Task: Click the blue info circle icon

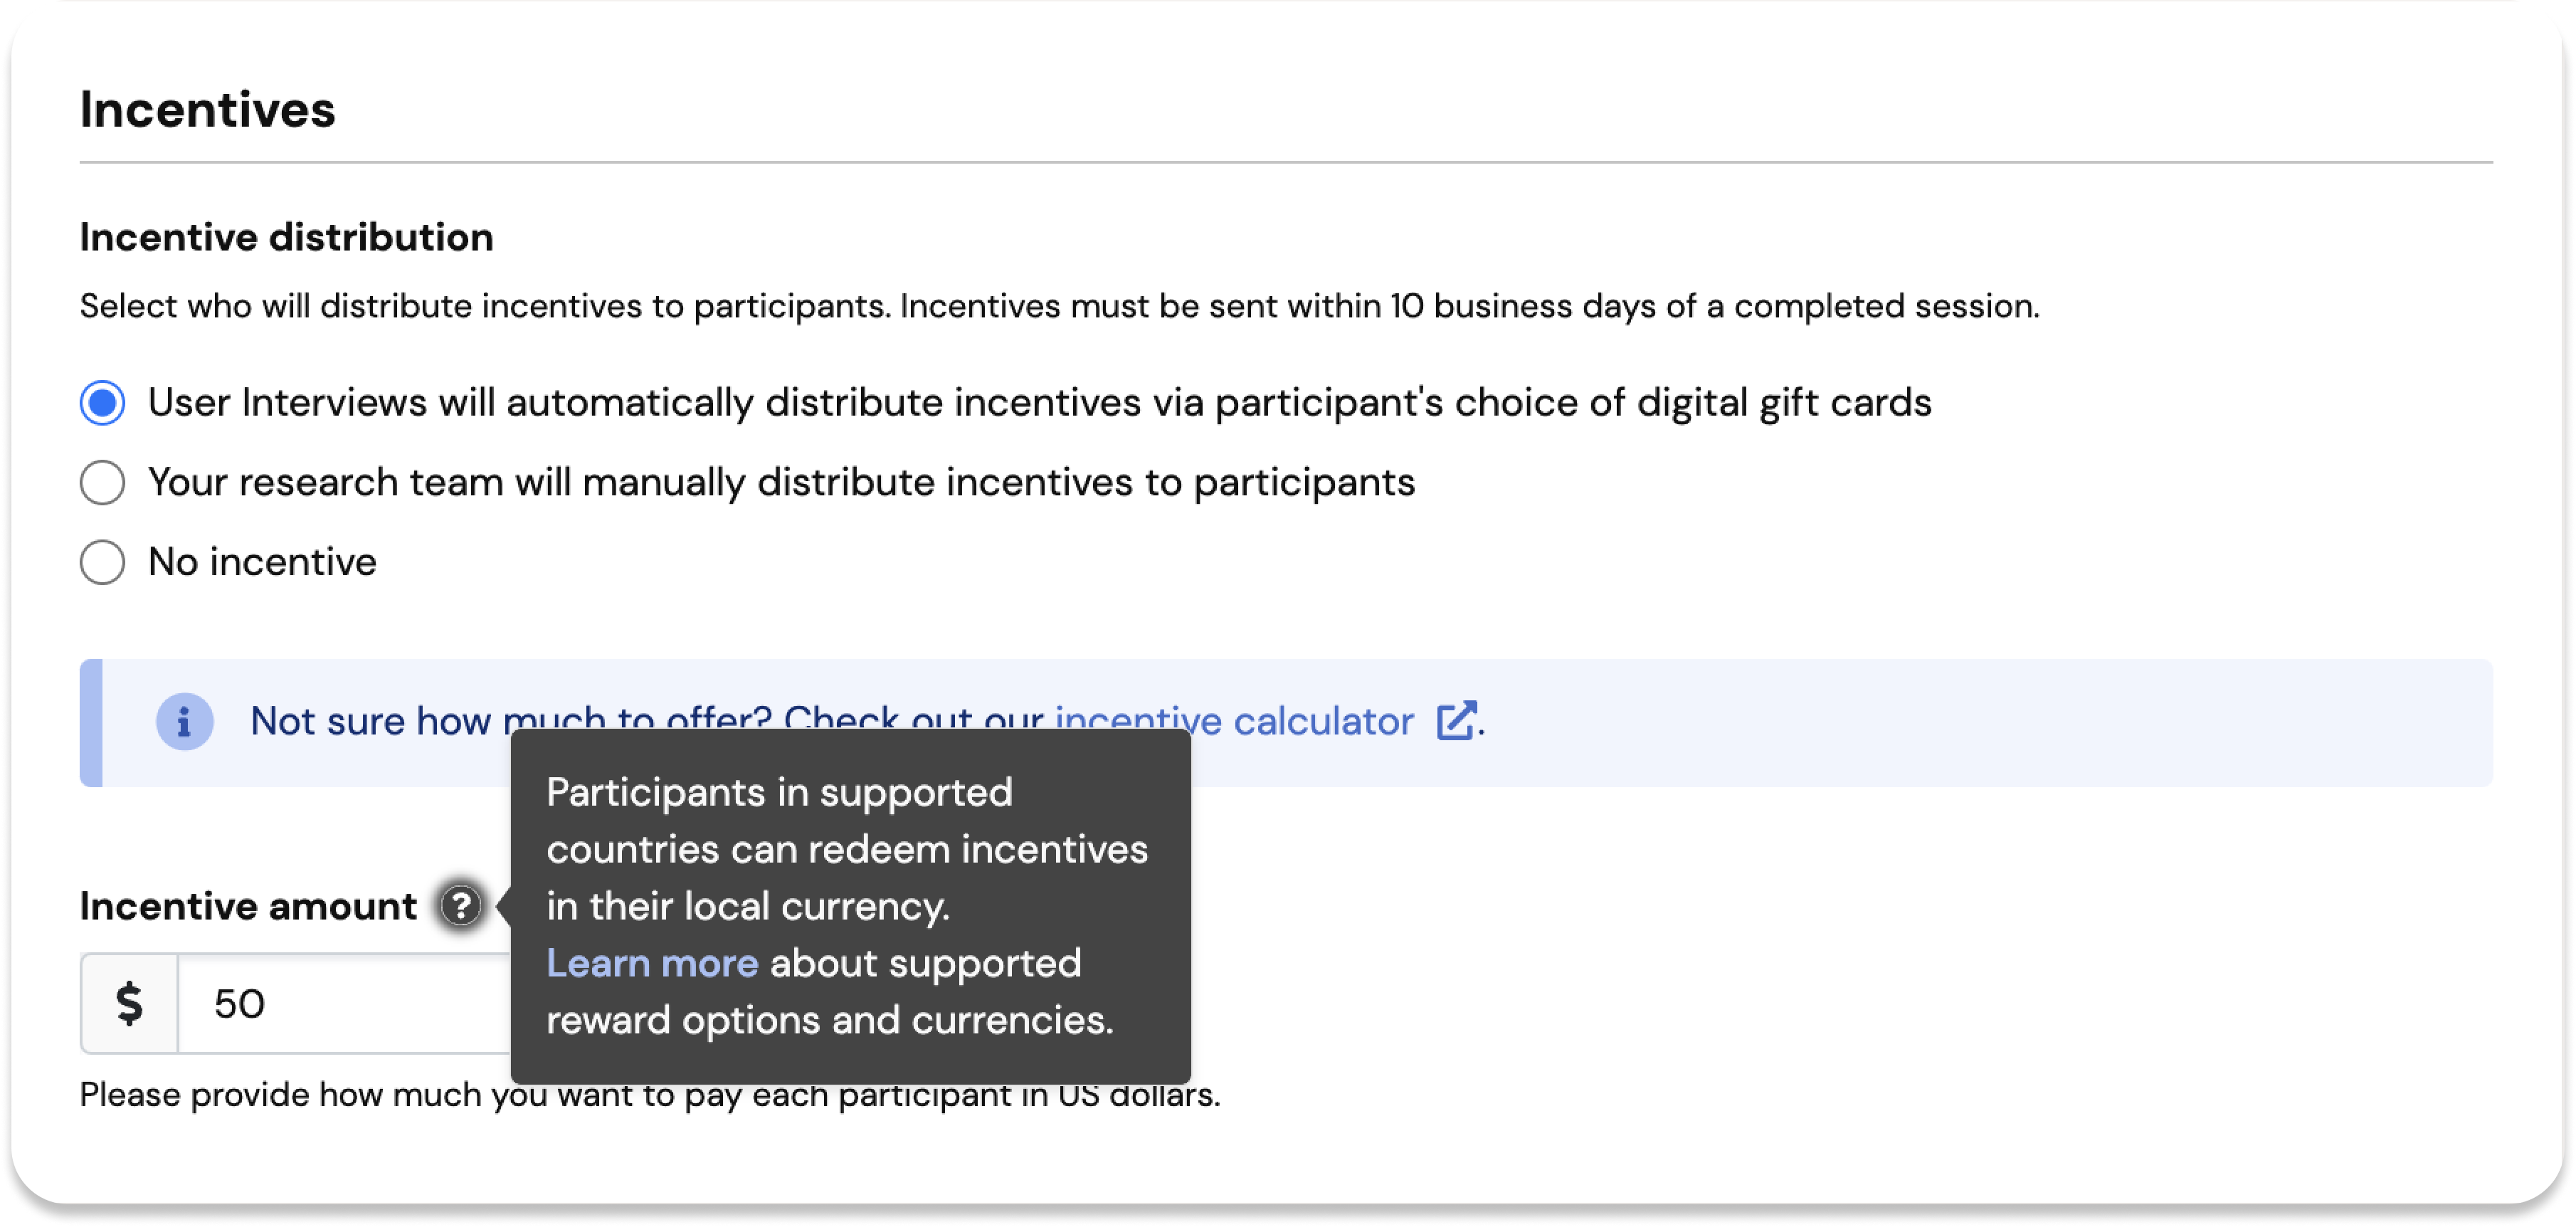Action: [x=184, y=722]
